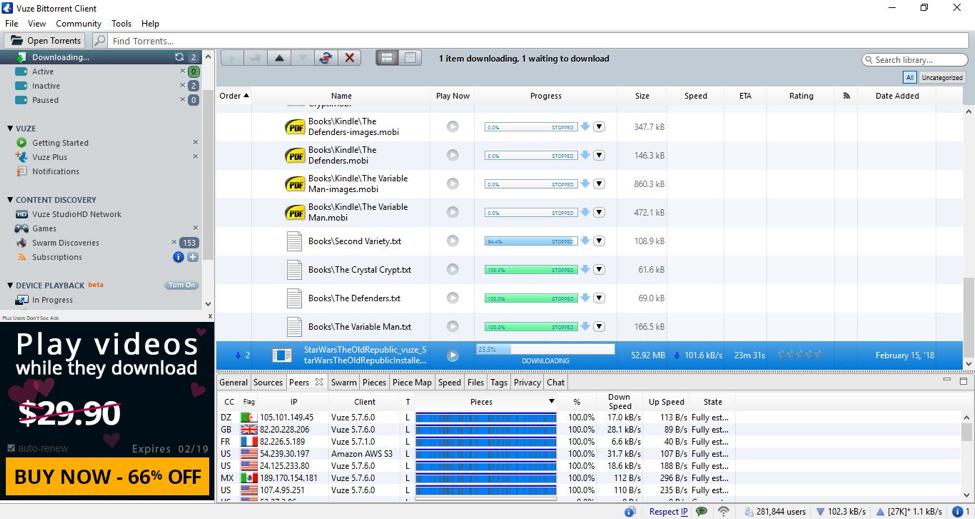Click the force recheck/refresh toolbar icon
The height and width of the screenshot is (519, 975).
(326, 58)
